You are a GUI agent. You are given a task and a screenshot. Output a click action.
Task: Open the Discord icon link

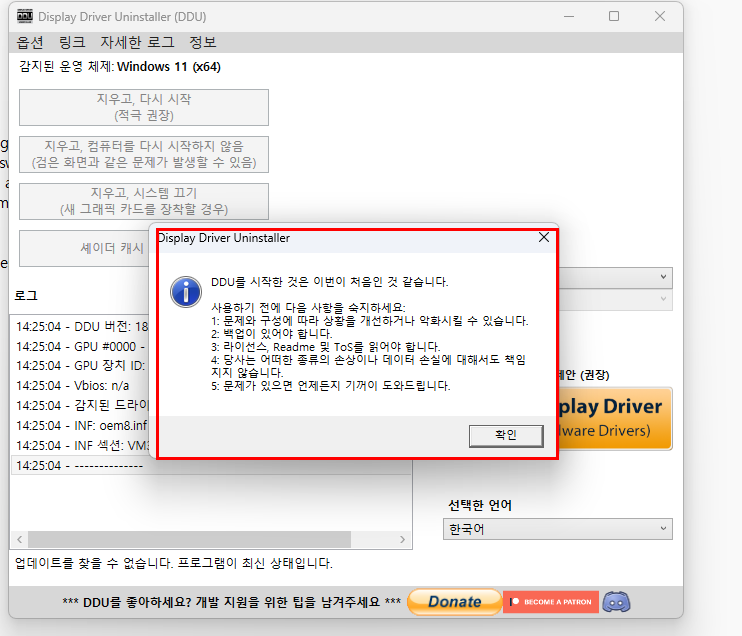pyautogui.click(x=616, y=602)
